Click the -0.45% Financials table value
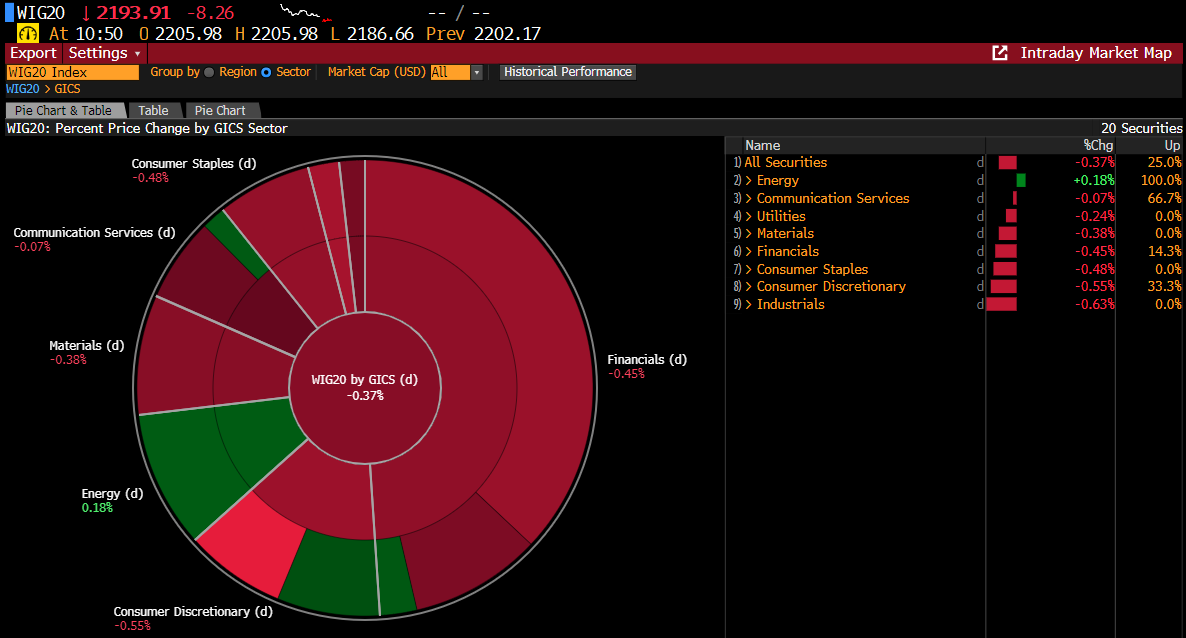Screen dimensions: 1186x638 tap(1094, 251)
